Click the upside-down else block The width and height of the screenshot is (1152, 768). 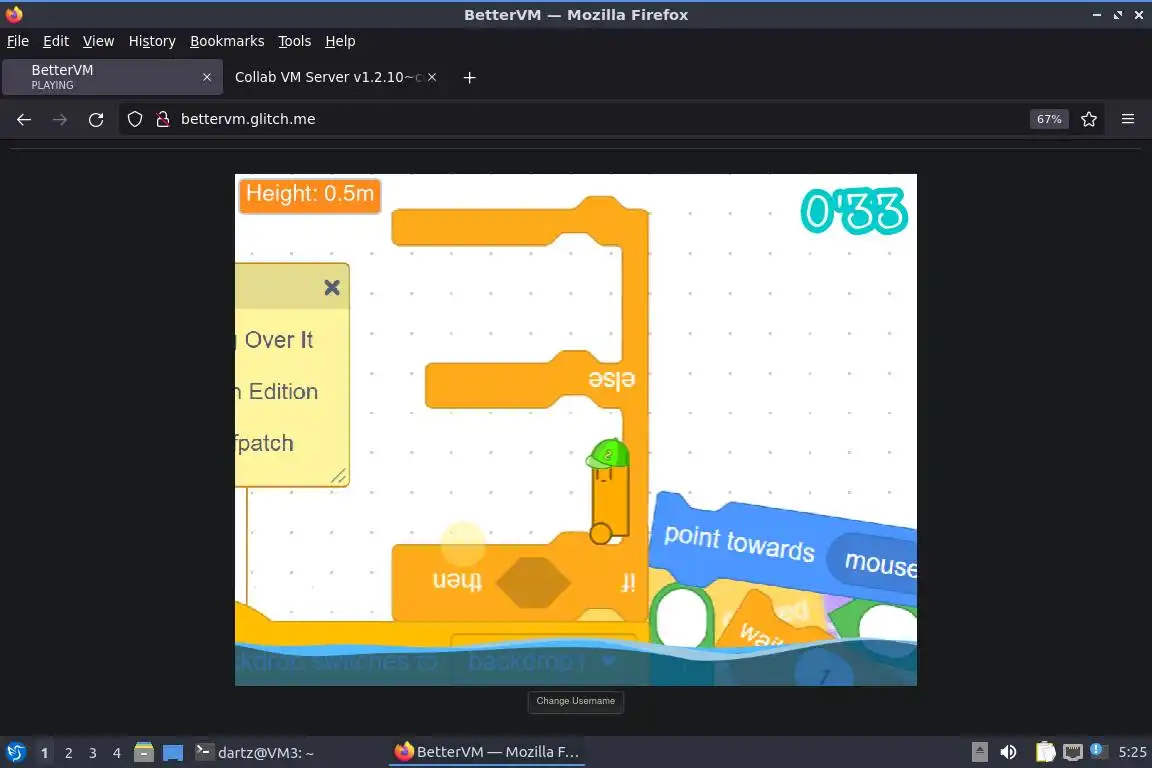click(x=536, y=379)
